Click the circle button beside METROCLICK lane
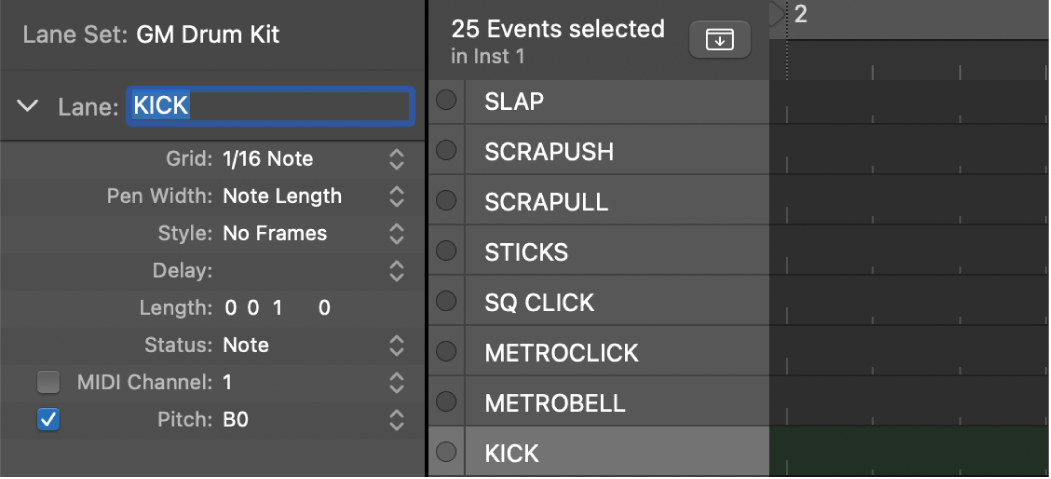Viewport: 1051px width, 479px height. 446,351
